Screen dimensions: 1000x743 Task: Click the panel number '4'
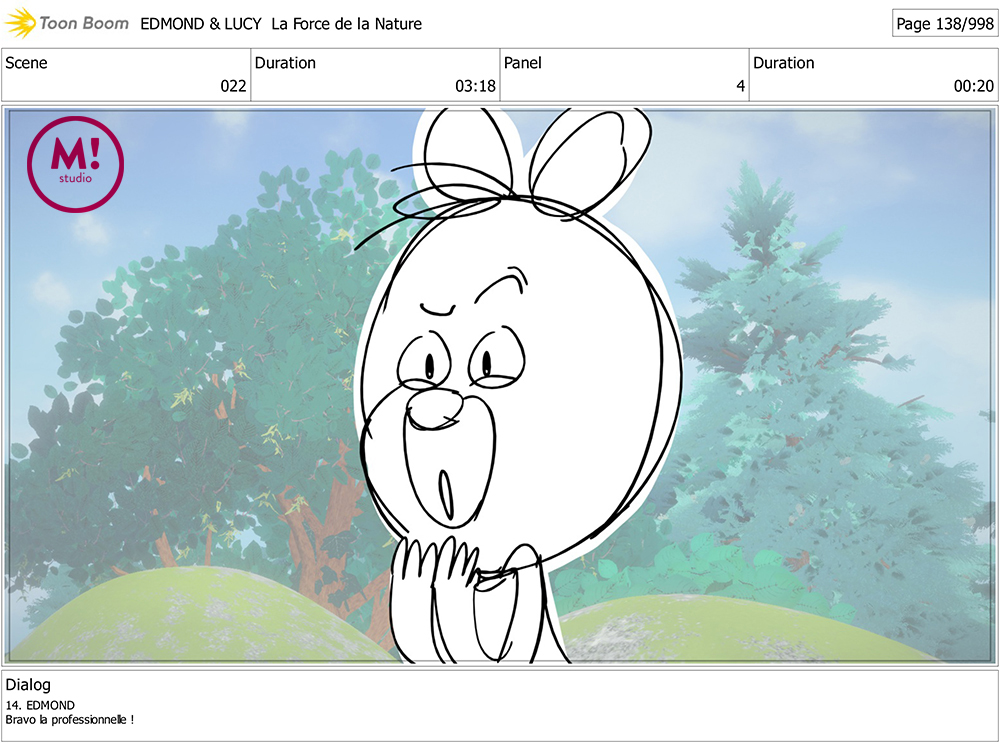point(740,86)
